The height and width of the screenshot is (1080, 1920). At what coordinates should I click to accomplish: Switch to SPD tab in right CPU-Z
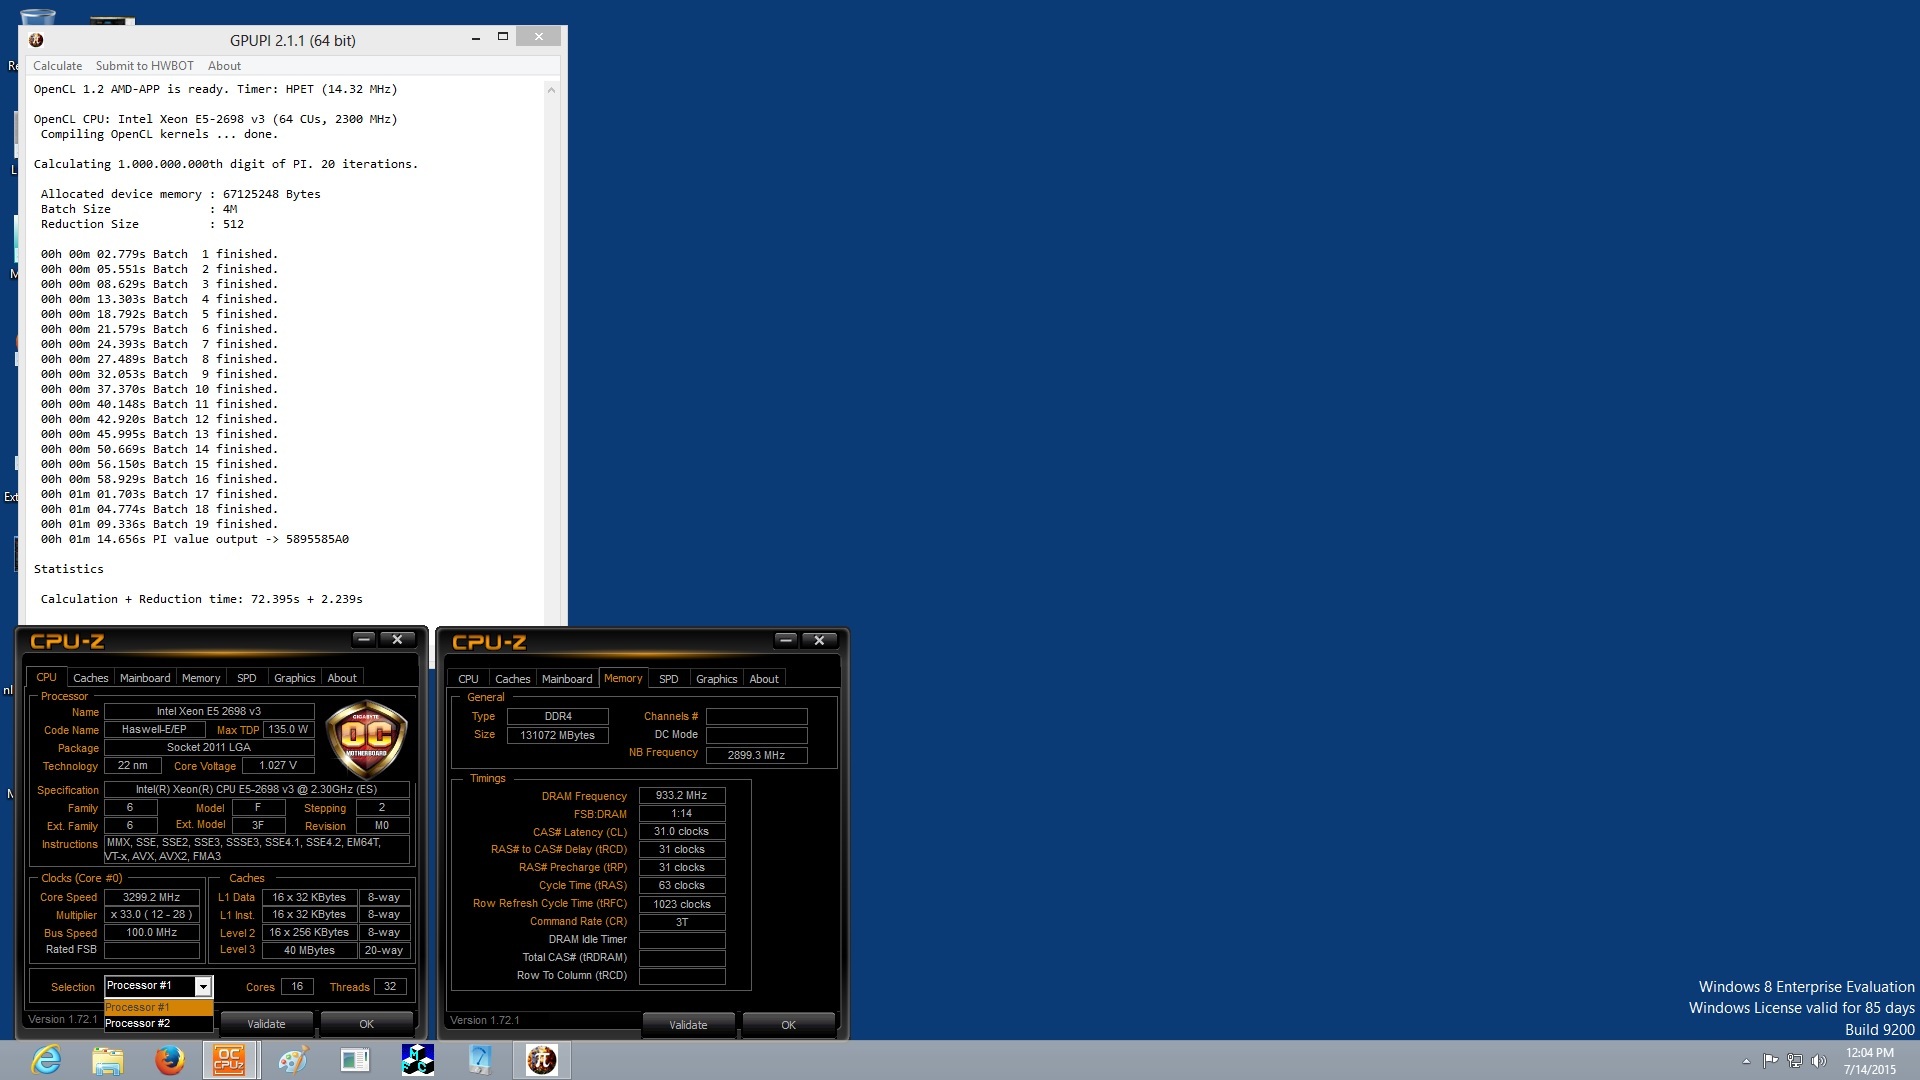click(x=669, y=679)
